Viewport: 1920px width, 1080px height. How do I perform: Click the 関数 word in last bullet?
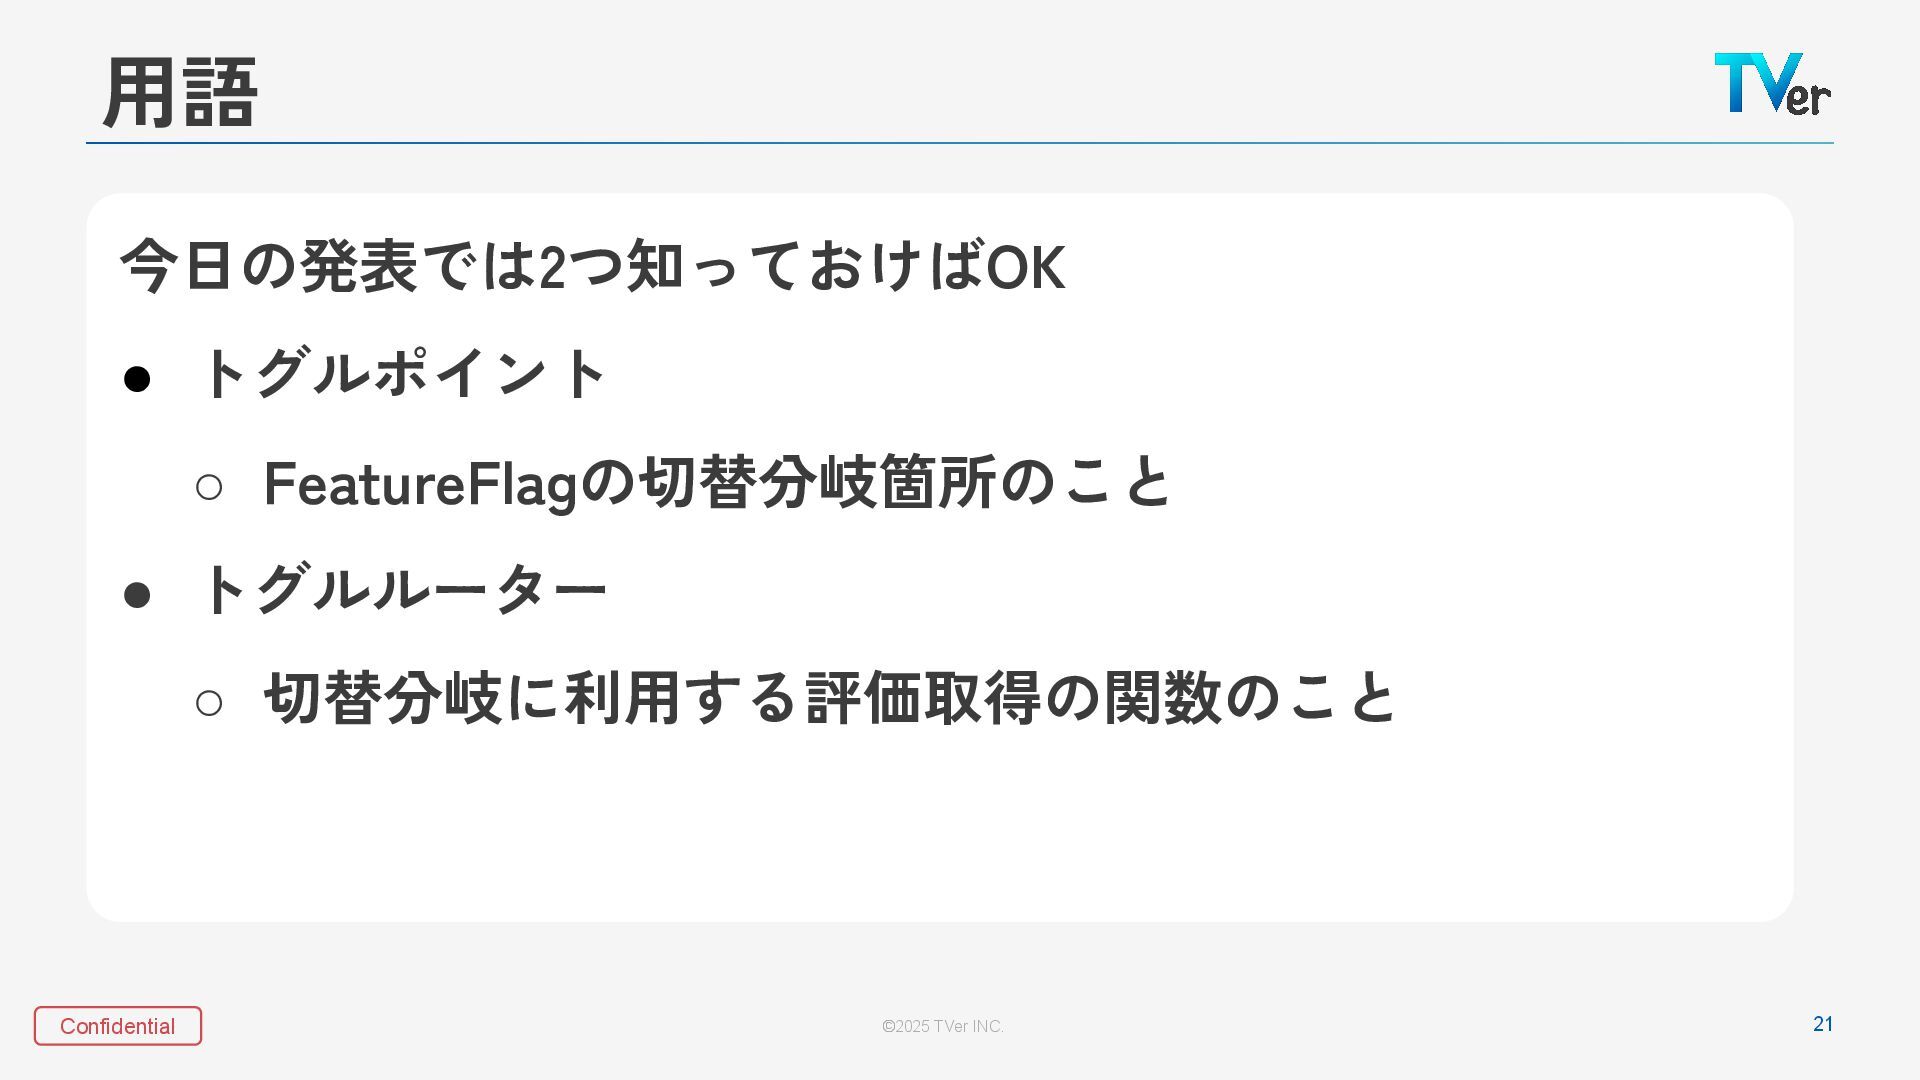[x=1162, y=698]
